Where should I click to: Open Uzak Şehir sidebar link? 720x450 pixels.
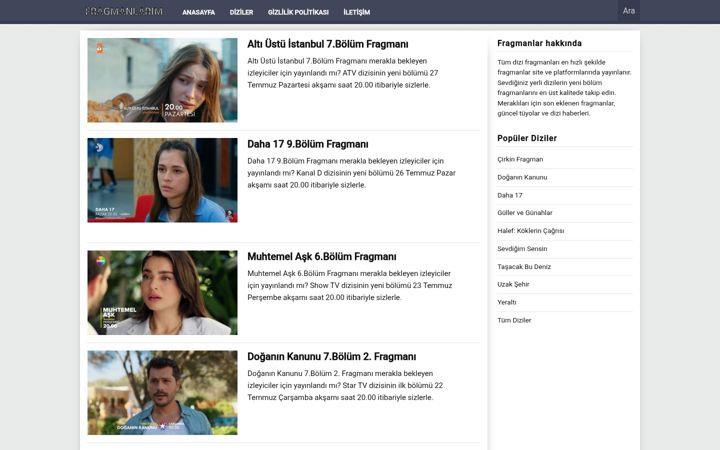click(513, 284)
